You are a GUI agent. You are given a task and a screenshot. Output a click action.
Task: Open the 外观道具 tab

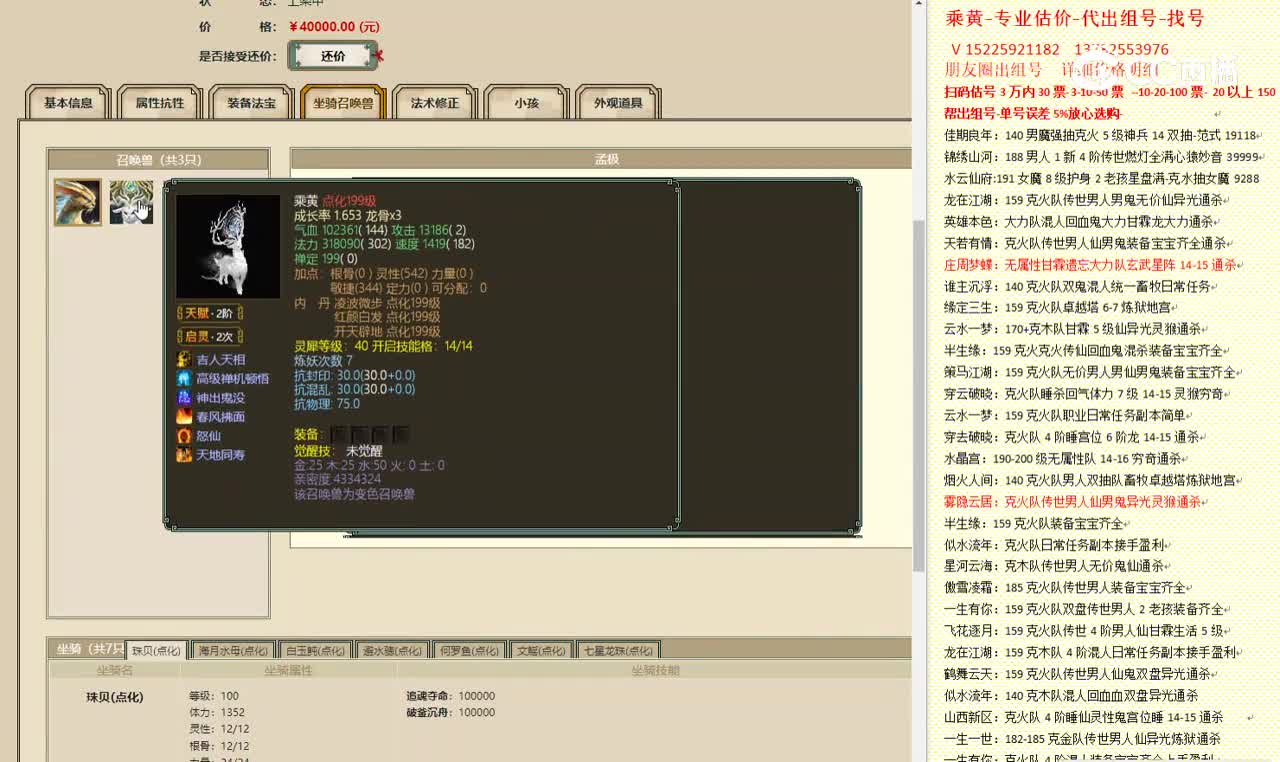click(x=618, y=103)
